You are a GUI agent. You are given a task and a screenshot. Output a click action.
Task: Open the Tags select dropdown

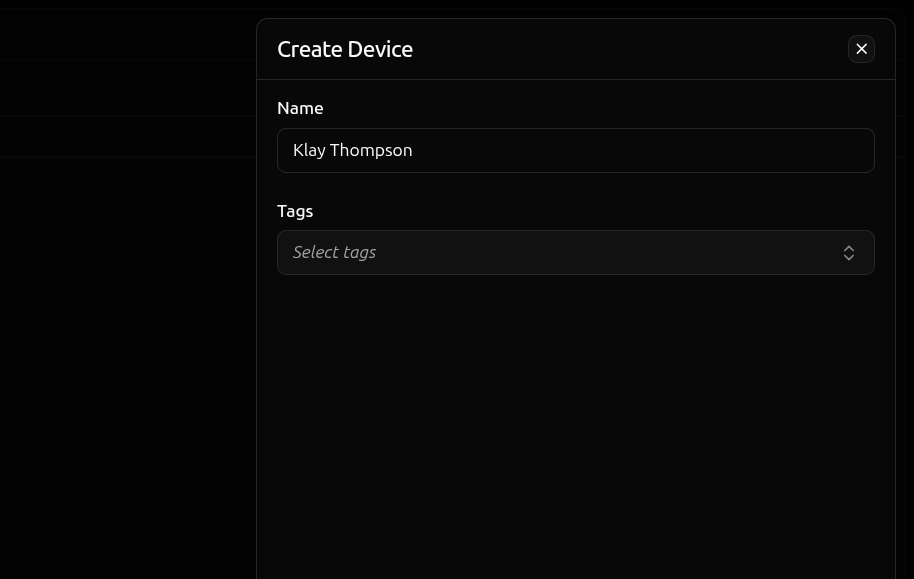click(x=575, y=252)
